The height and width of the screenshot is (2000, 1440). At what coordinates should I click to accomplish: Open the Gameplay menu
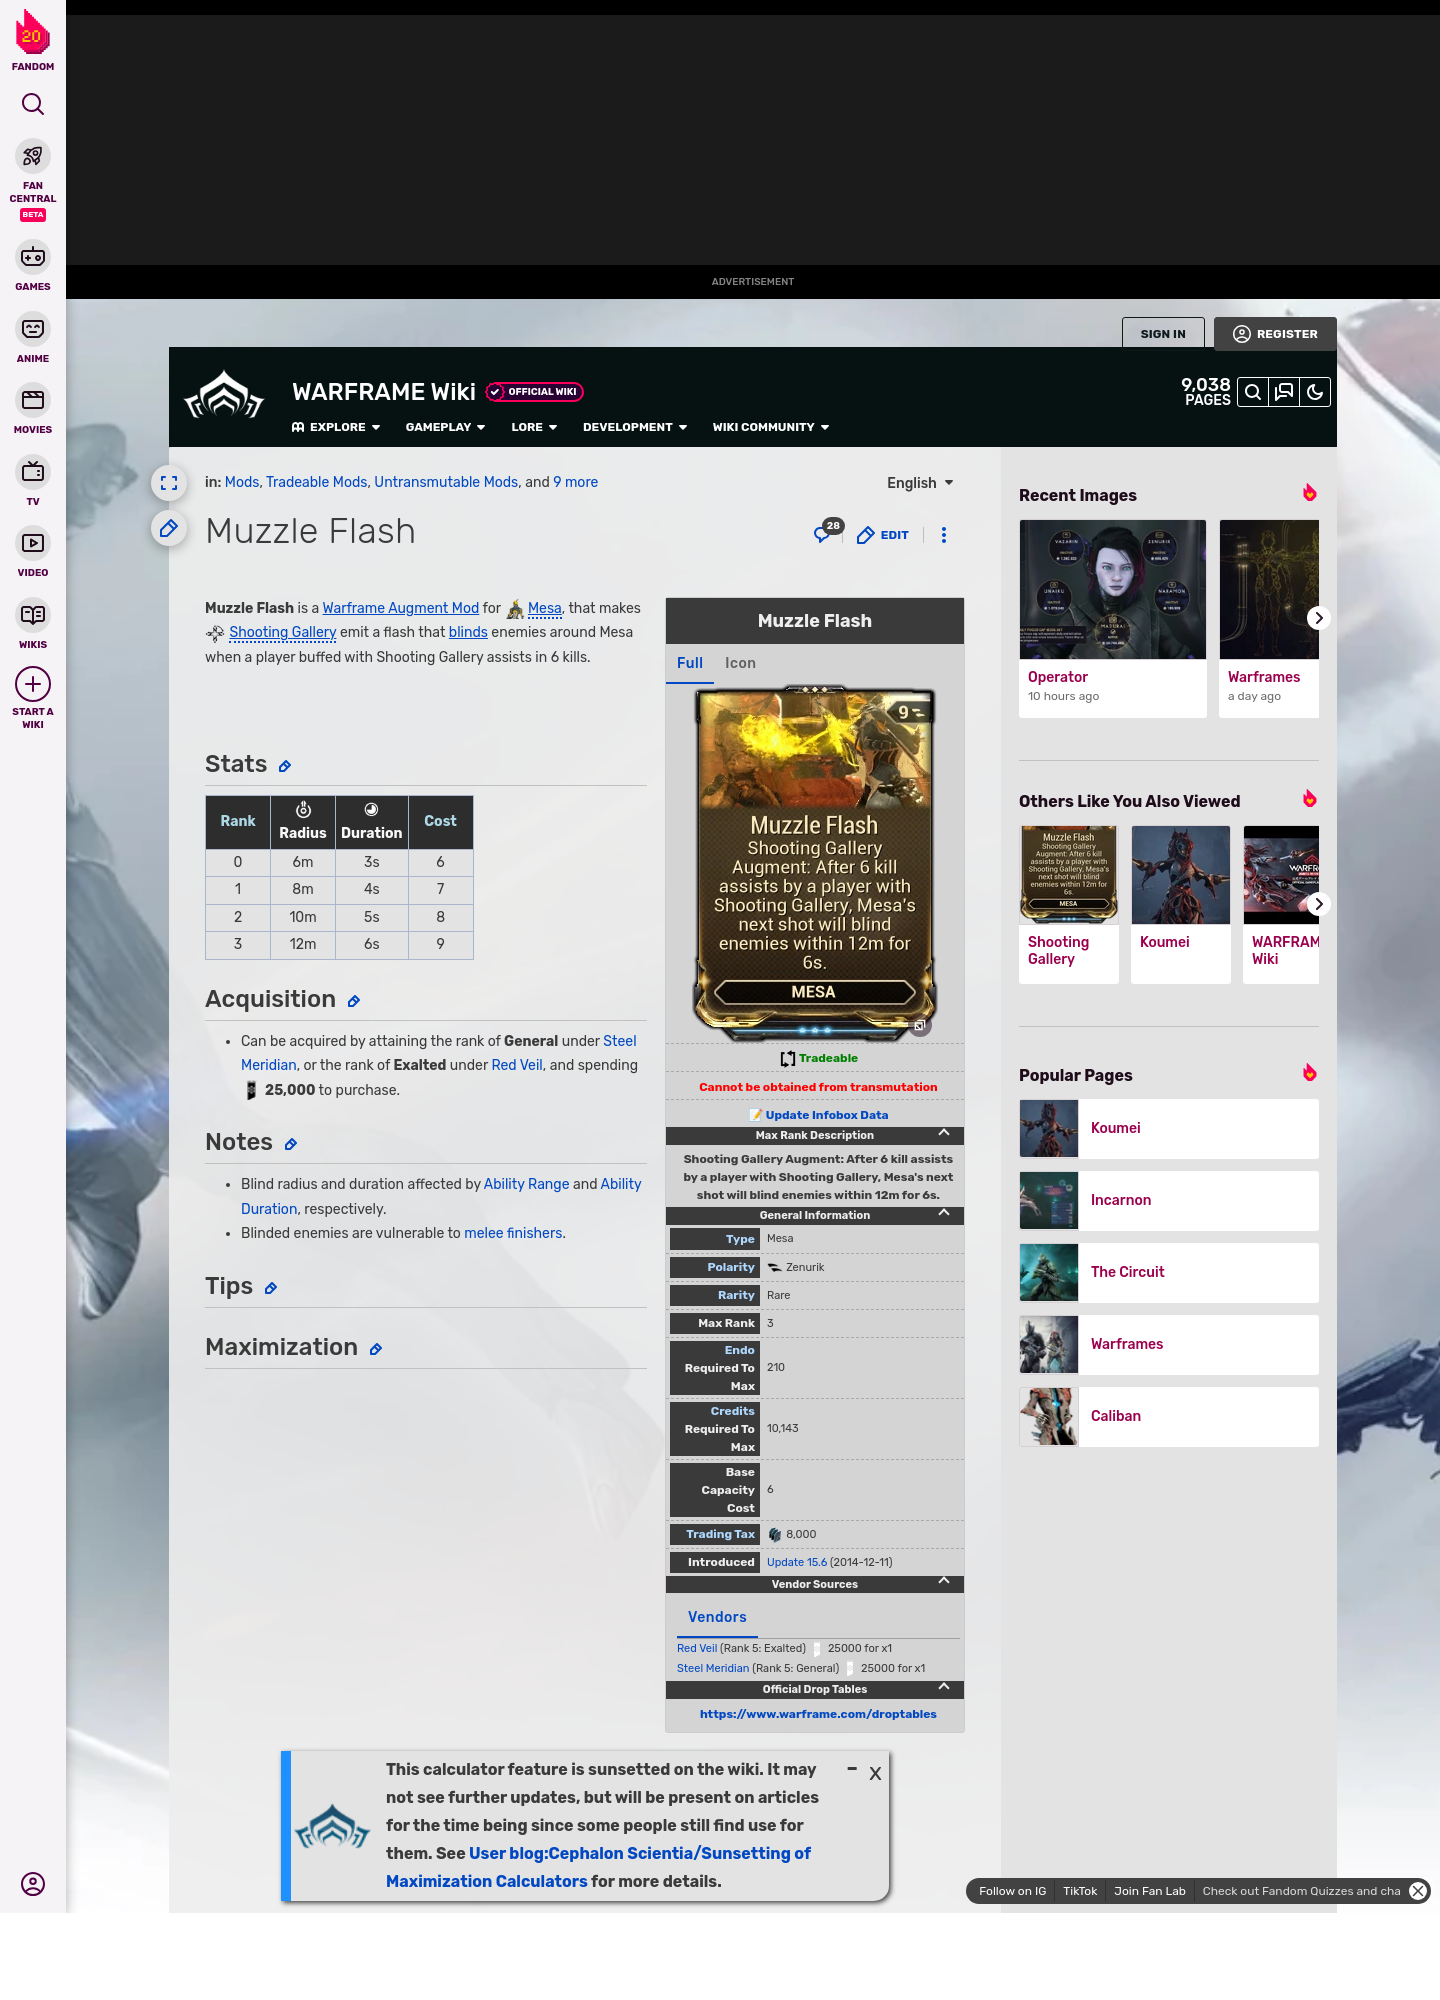[445, 427]
